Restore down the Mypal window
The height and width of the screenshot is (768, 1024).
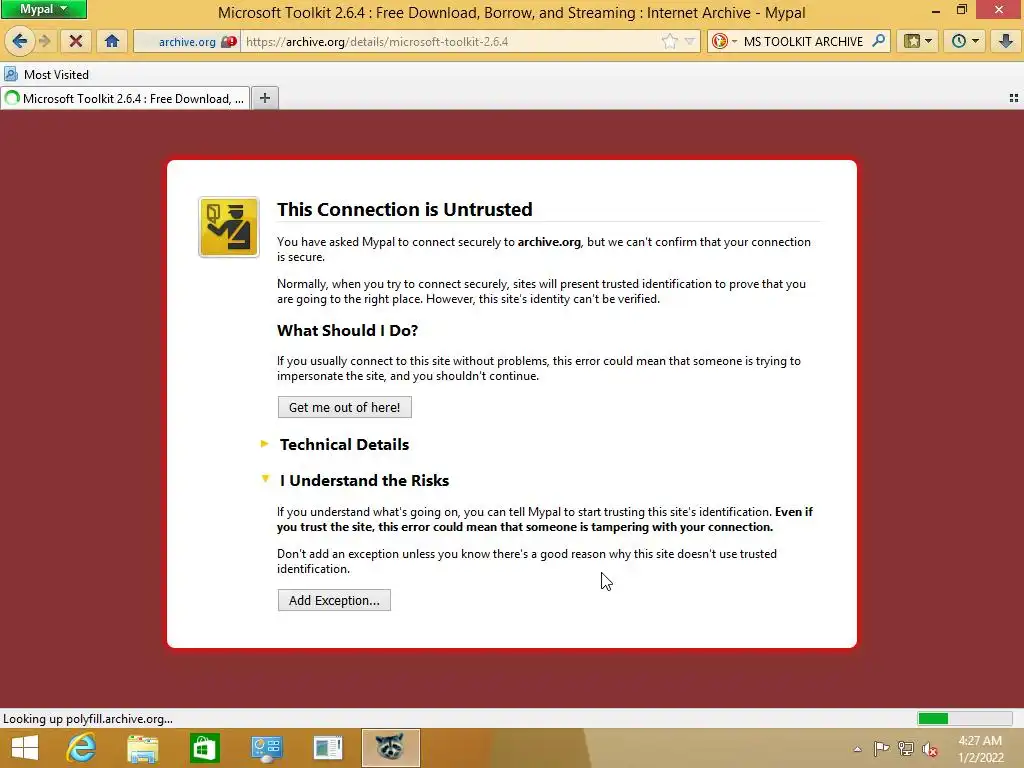point(961,10)
